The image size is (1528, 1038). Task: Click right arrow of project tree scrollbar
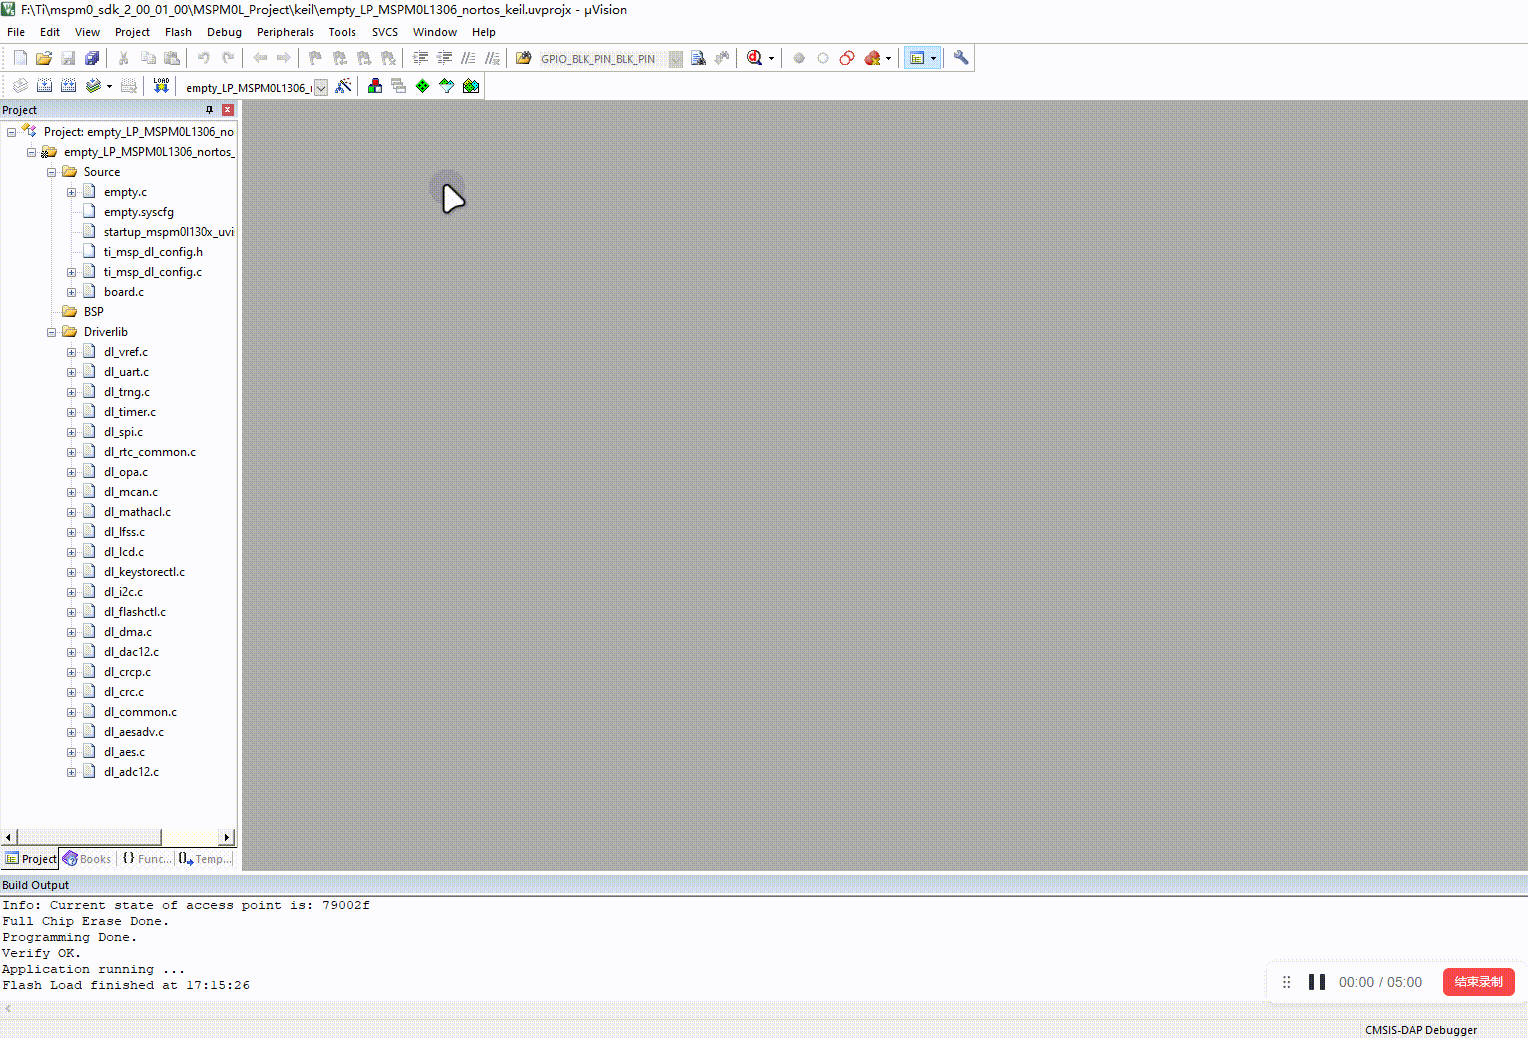(x=227, y=837)
